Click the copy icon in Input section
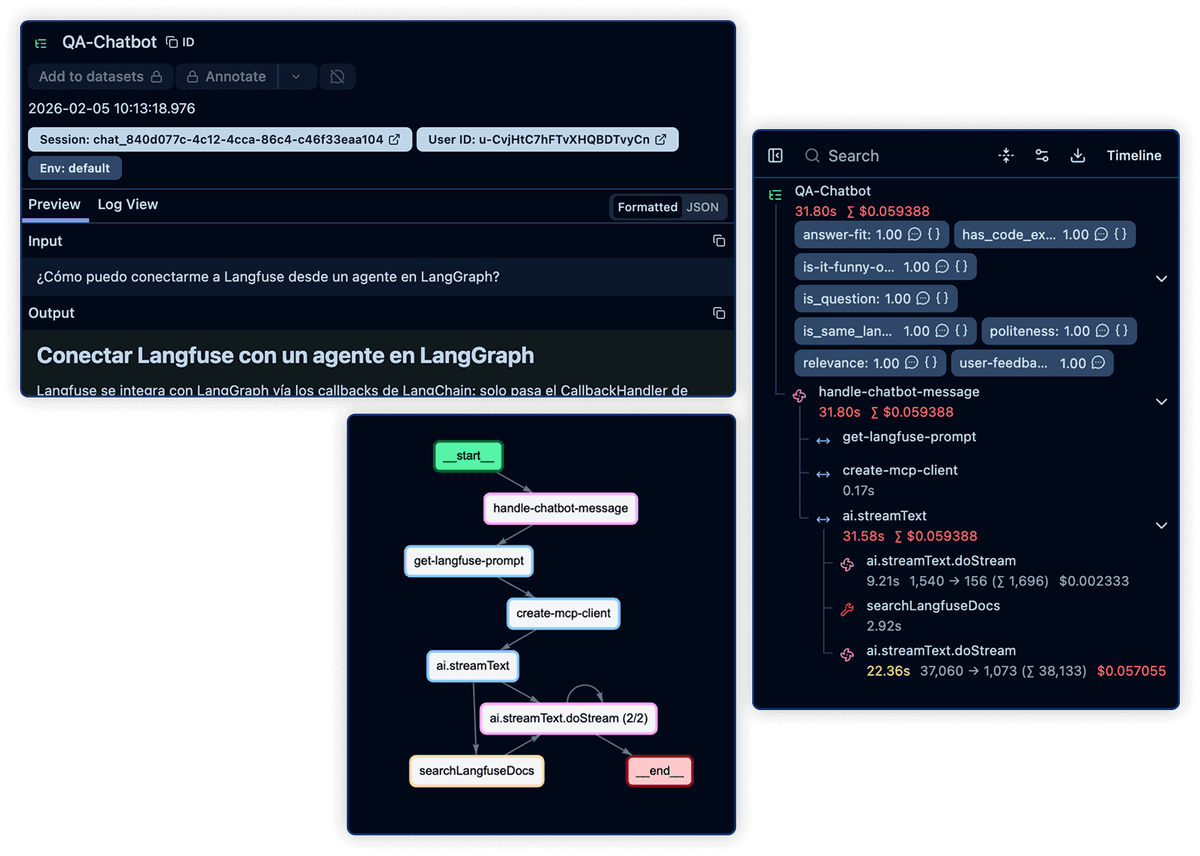This screenshot has height=856, width=1200. coord(718,241)
